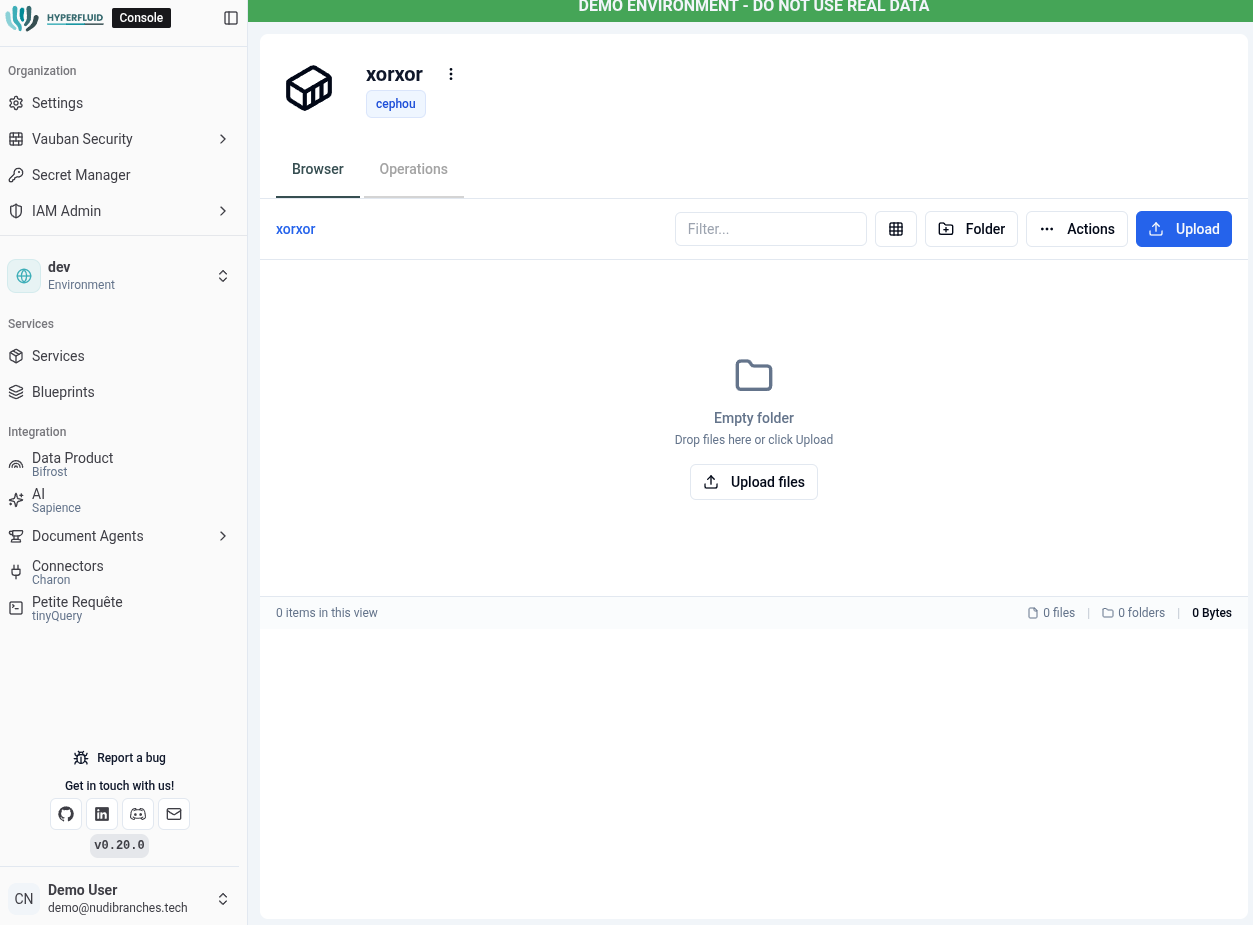1253x925 pixels.
Task: Click the Blueprints layers icon
Action: [15, 392]
